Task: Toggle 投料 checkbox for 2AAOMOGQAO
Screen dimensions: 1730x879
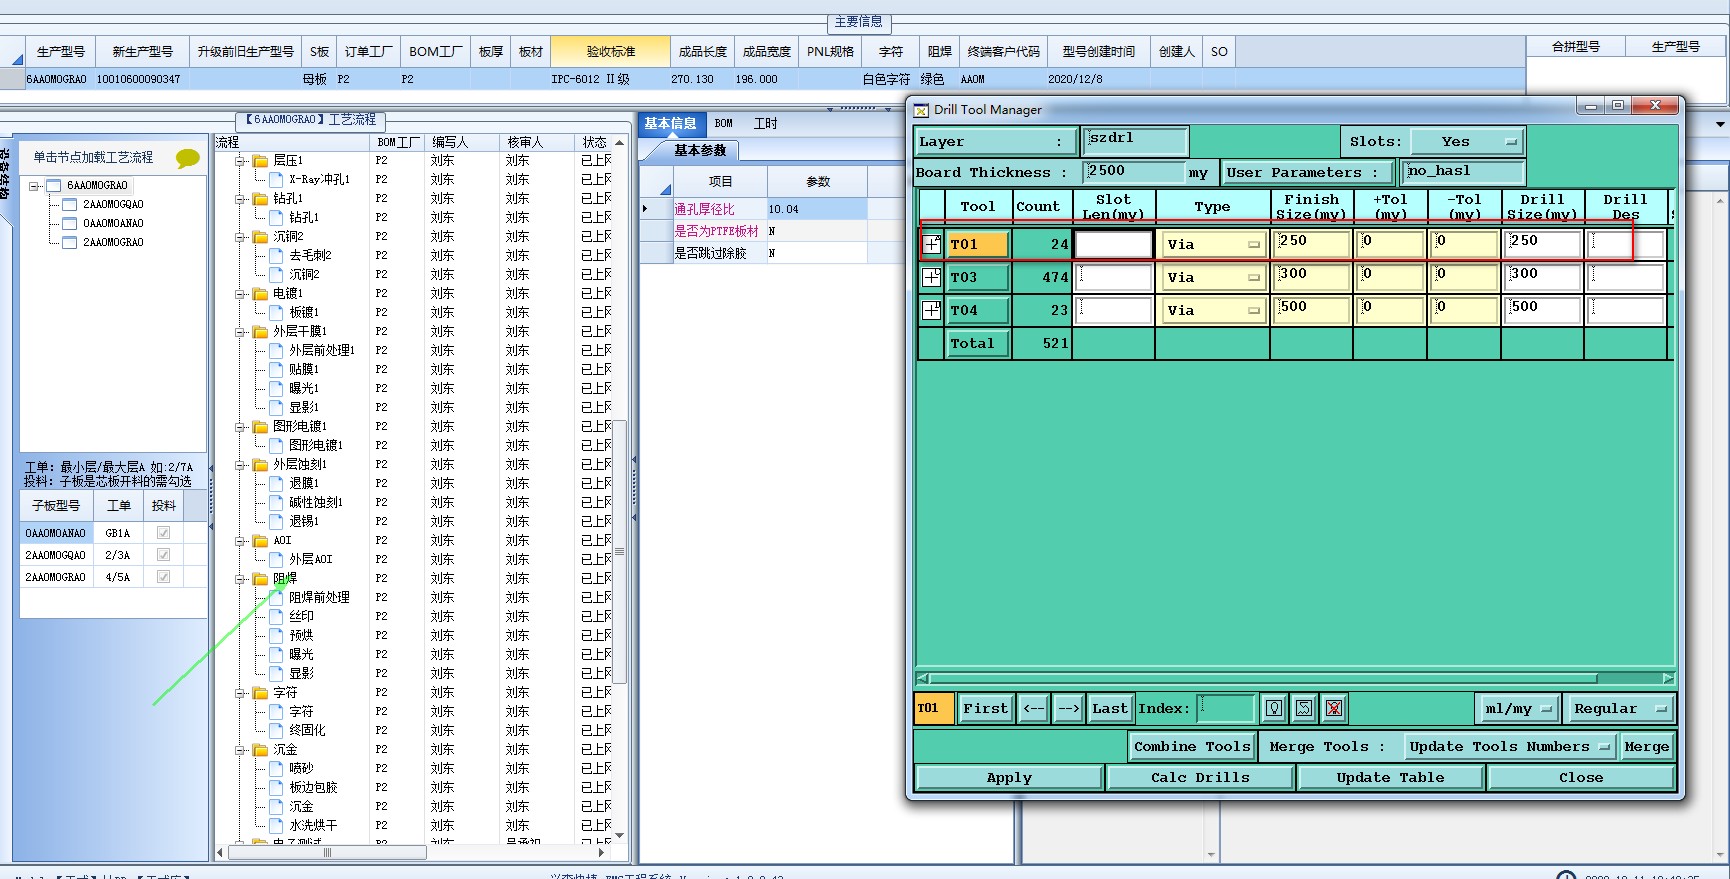Action: pyautogui.click(x=163, y=555)
